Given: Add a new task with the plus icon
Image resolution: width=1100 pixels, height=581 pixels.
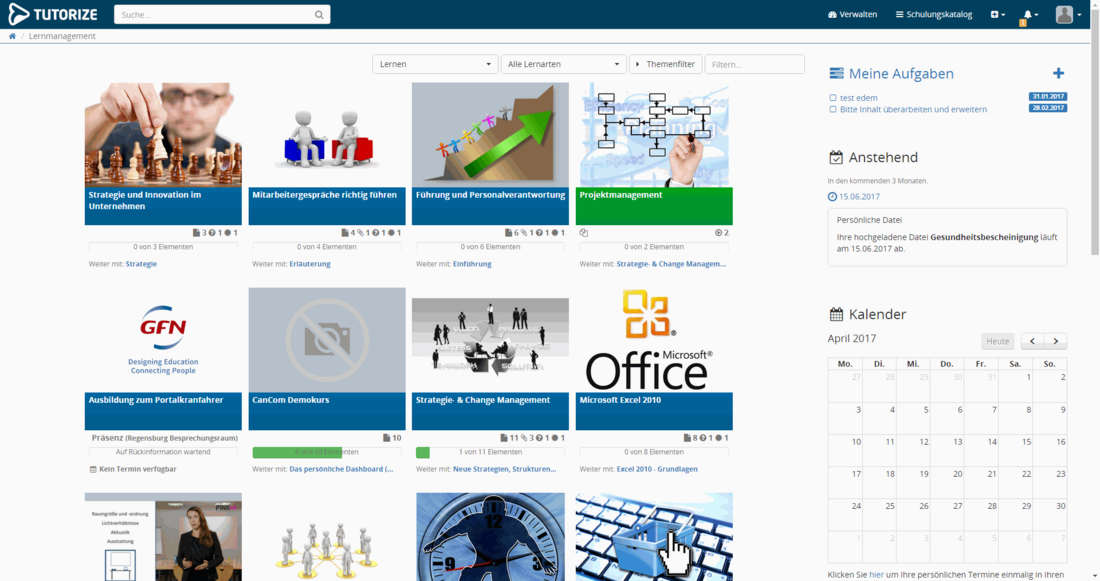Looking at the screenshot, I should (x=1059, y=73).
